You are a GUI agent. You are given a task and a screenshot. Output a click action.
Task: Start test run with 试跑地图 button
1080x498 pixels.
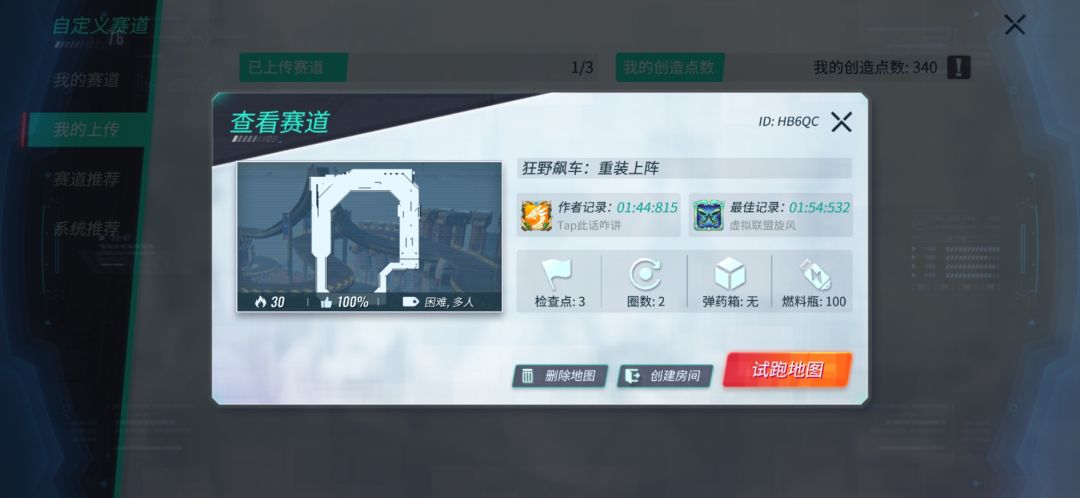(x=787, y=370)
